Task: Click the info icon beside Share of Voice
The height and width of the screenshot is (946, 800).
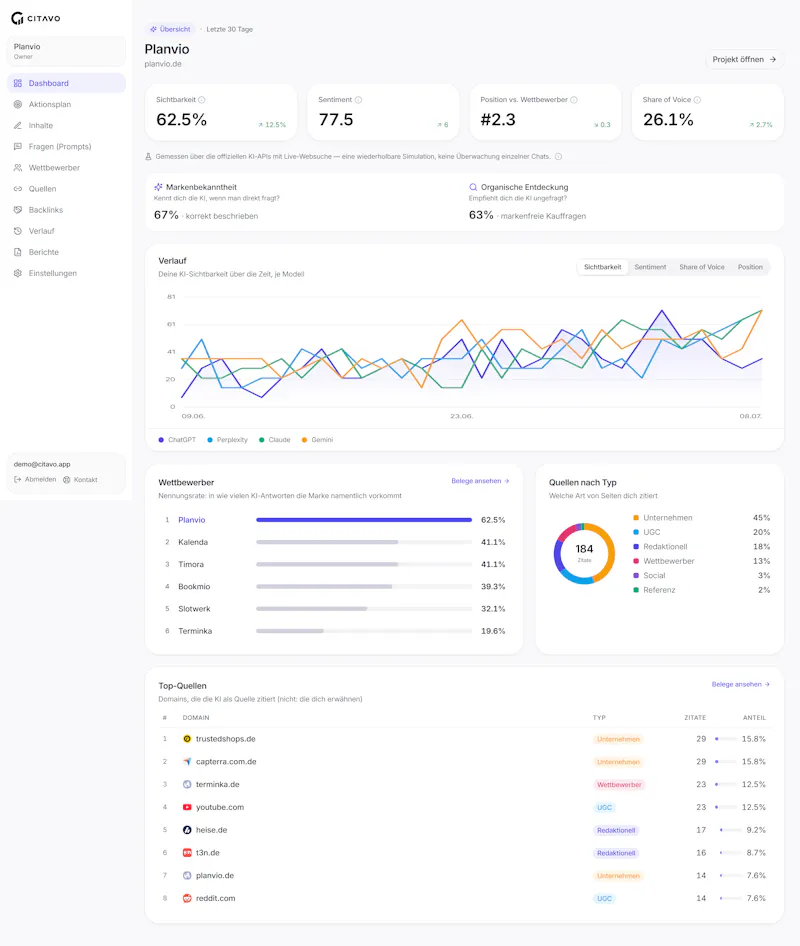Action: [697, 100]
